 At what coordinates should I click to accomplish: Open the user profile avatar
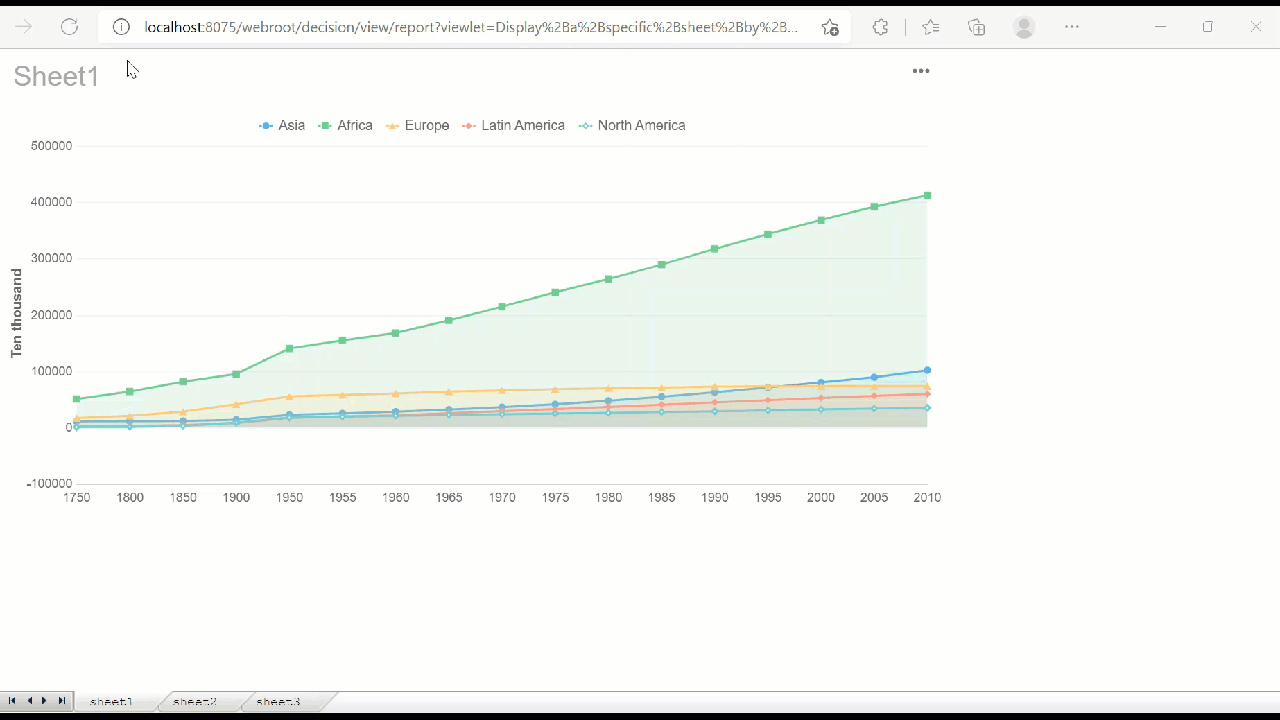1024,27
